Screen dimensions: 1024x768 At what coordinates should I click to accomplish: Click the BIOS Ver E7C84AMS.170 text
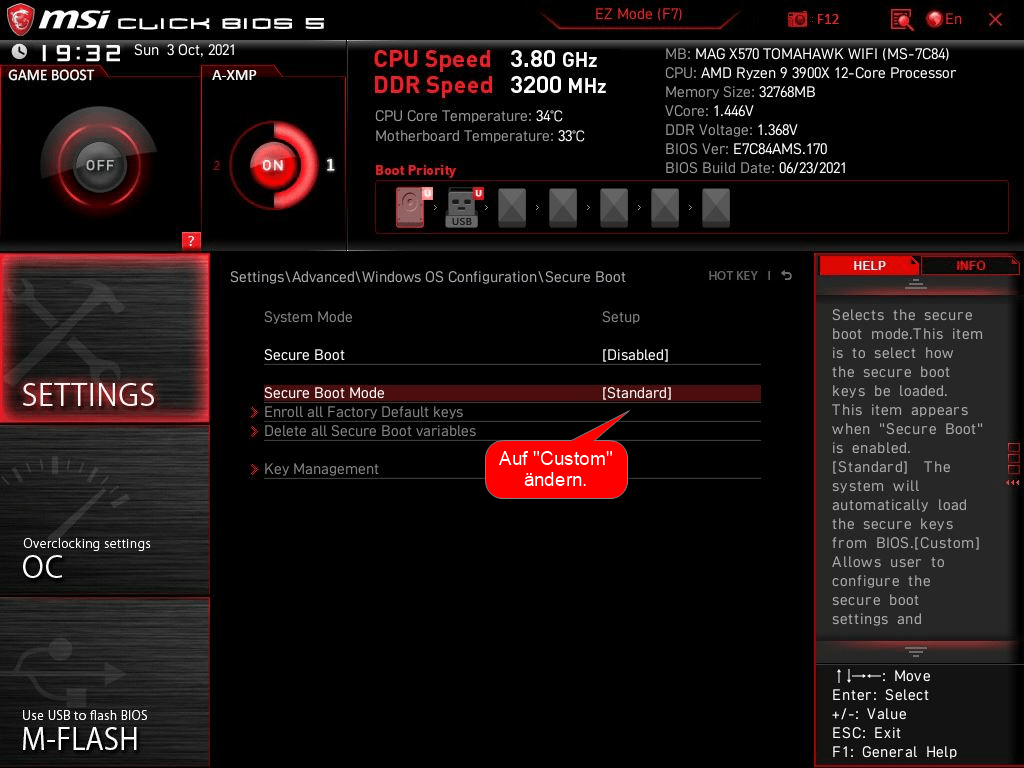[746, 149]
